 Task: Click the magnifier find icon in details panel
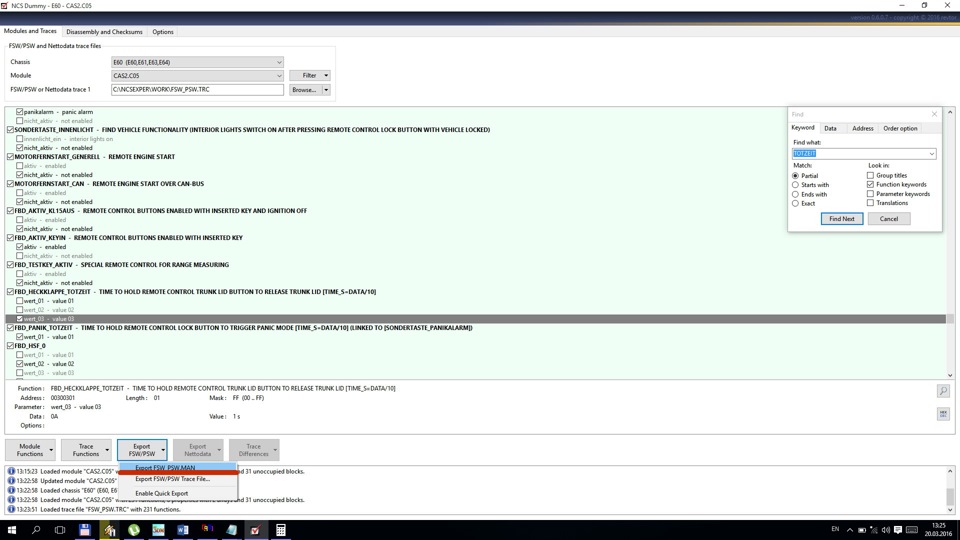(943, 391)
